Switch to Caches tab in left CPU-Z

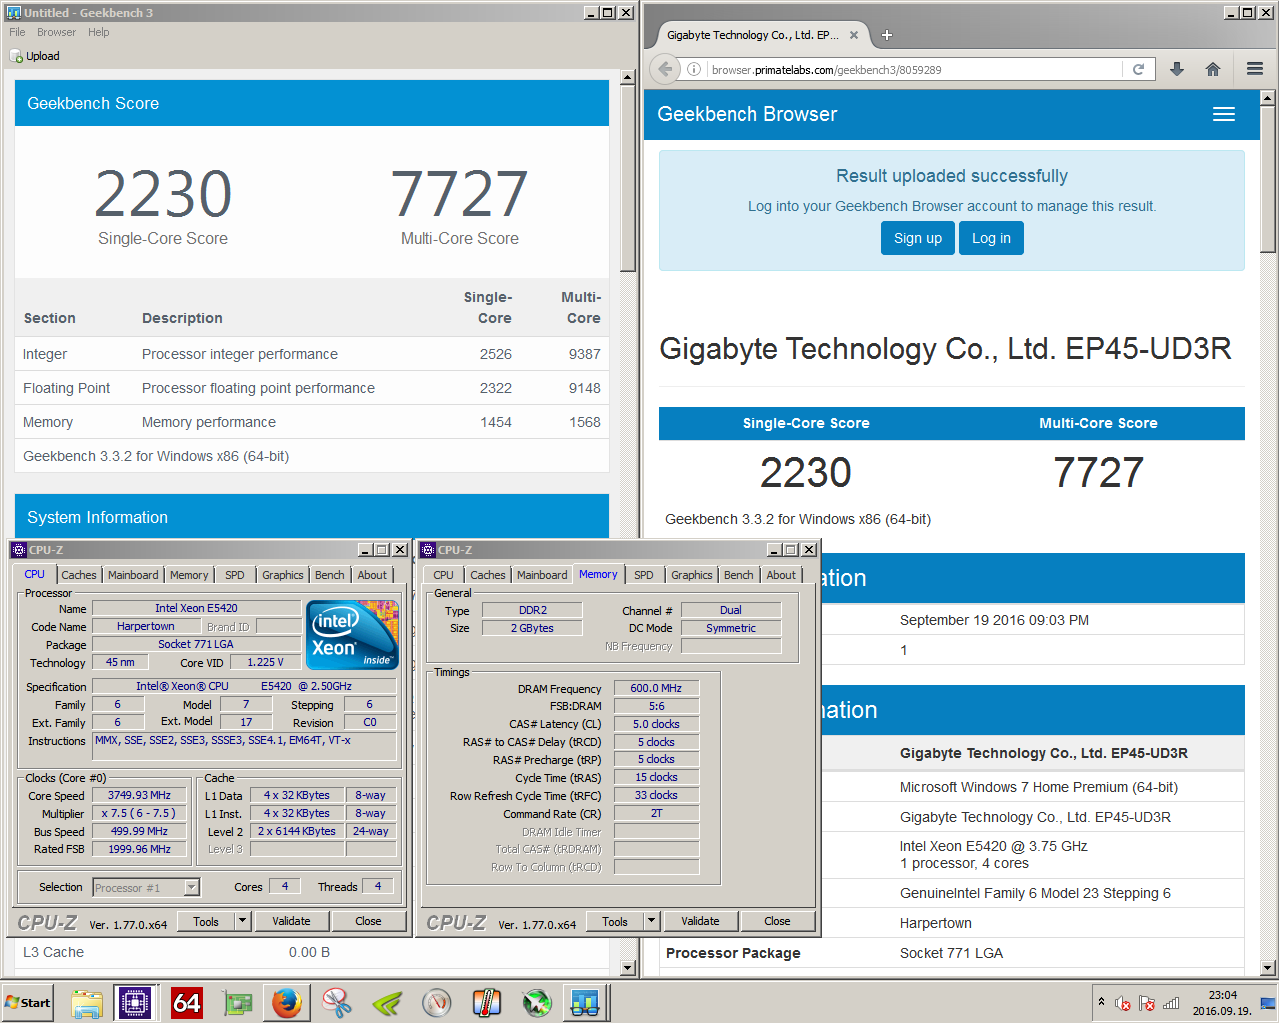point(79,575)
